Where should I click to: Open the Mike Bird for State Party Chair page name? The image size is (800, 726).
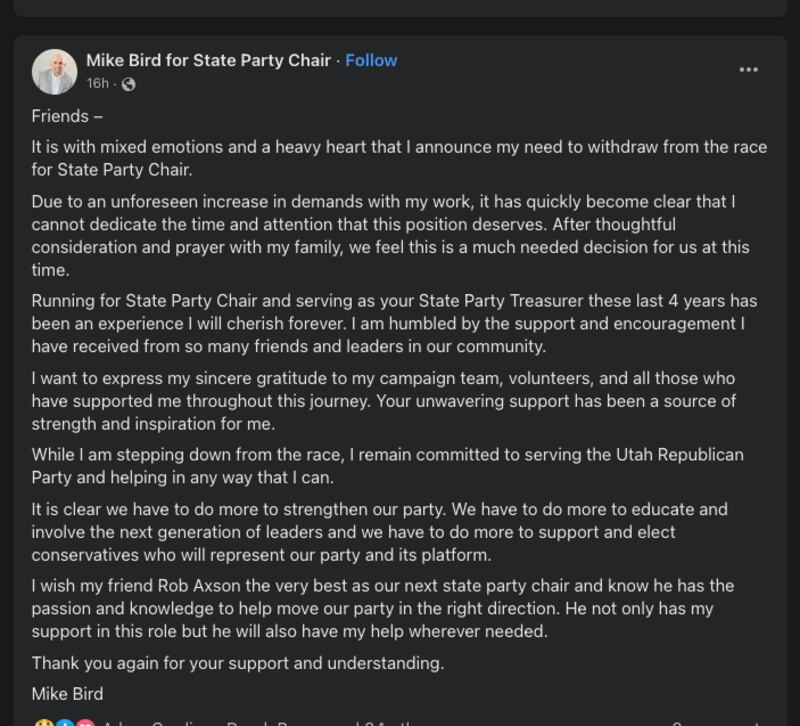209,60
